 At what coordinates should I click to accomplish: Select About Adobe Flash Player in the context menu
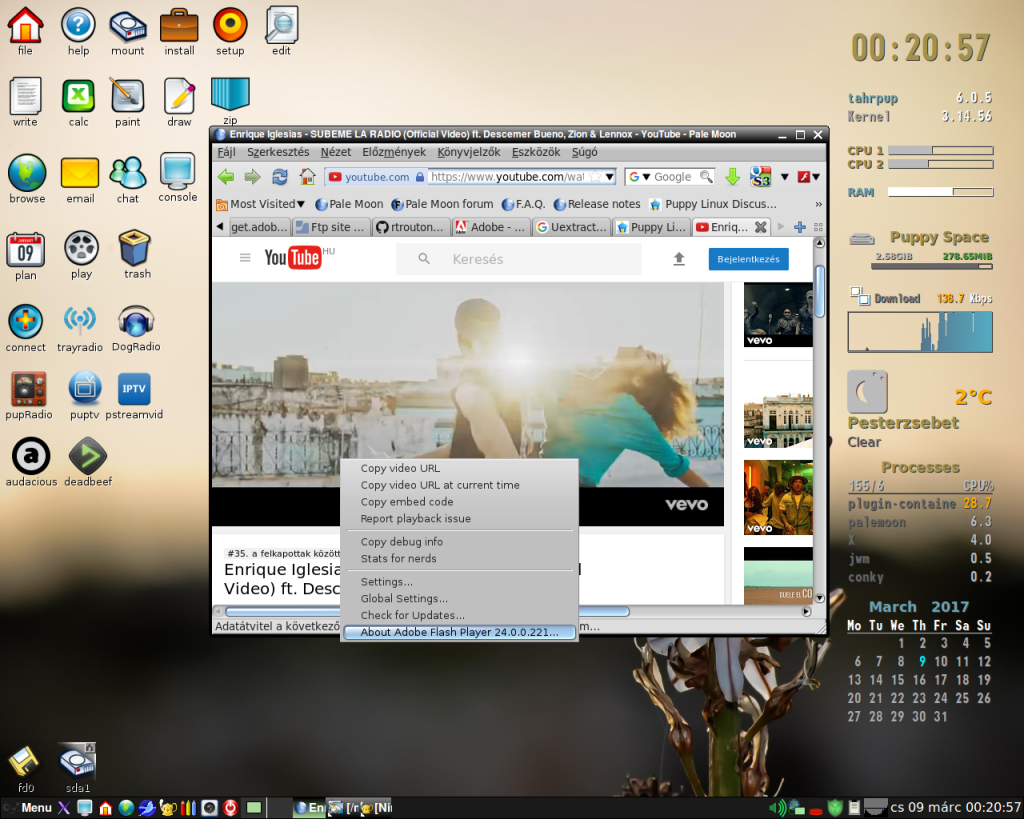(x=458, y=632)
